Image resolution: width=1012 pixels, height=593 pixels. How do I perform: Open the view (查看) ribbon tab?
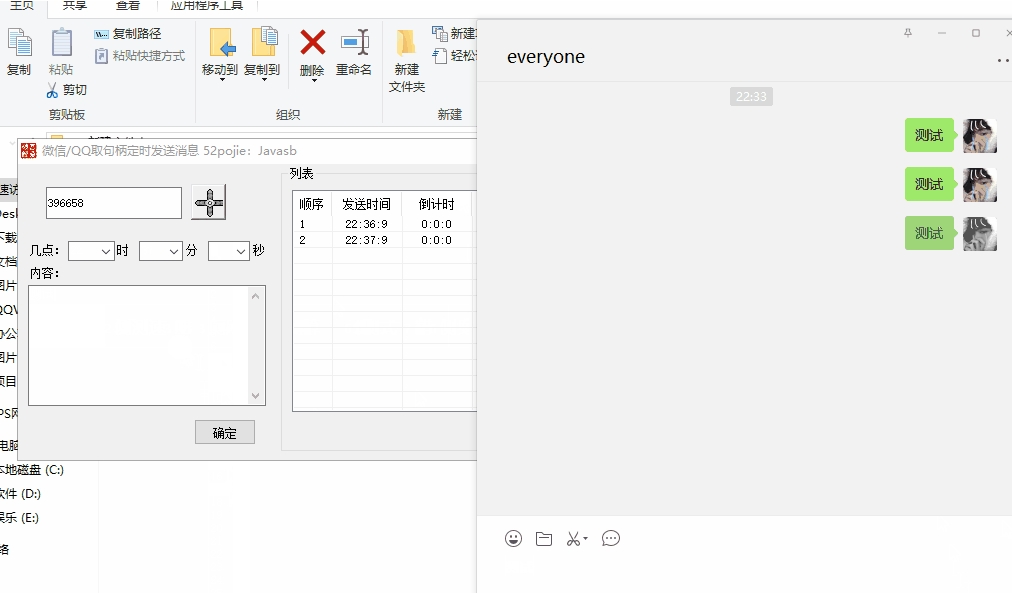point(128,5)
